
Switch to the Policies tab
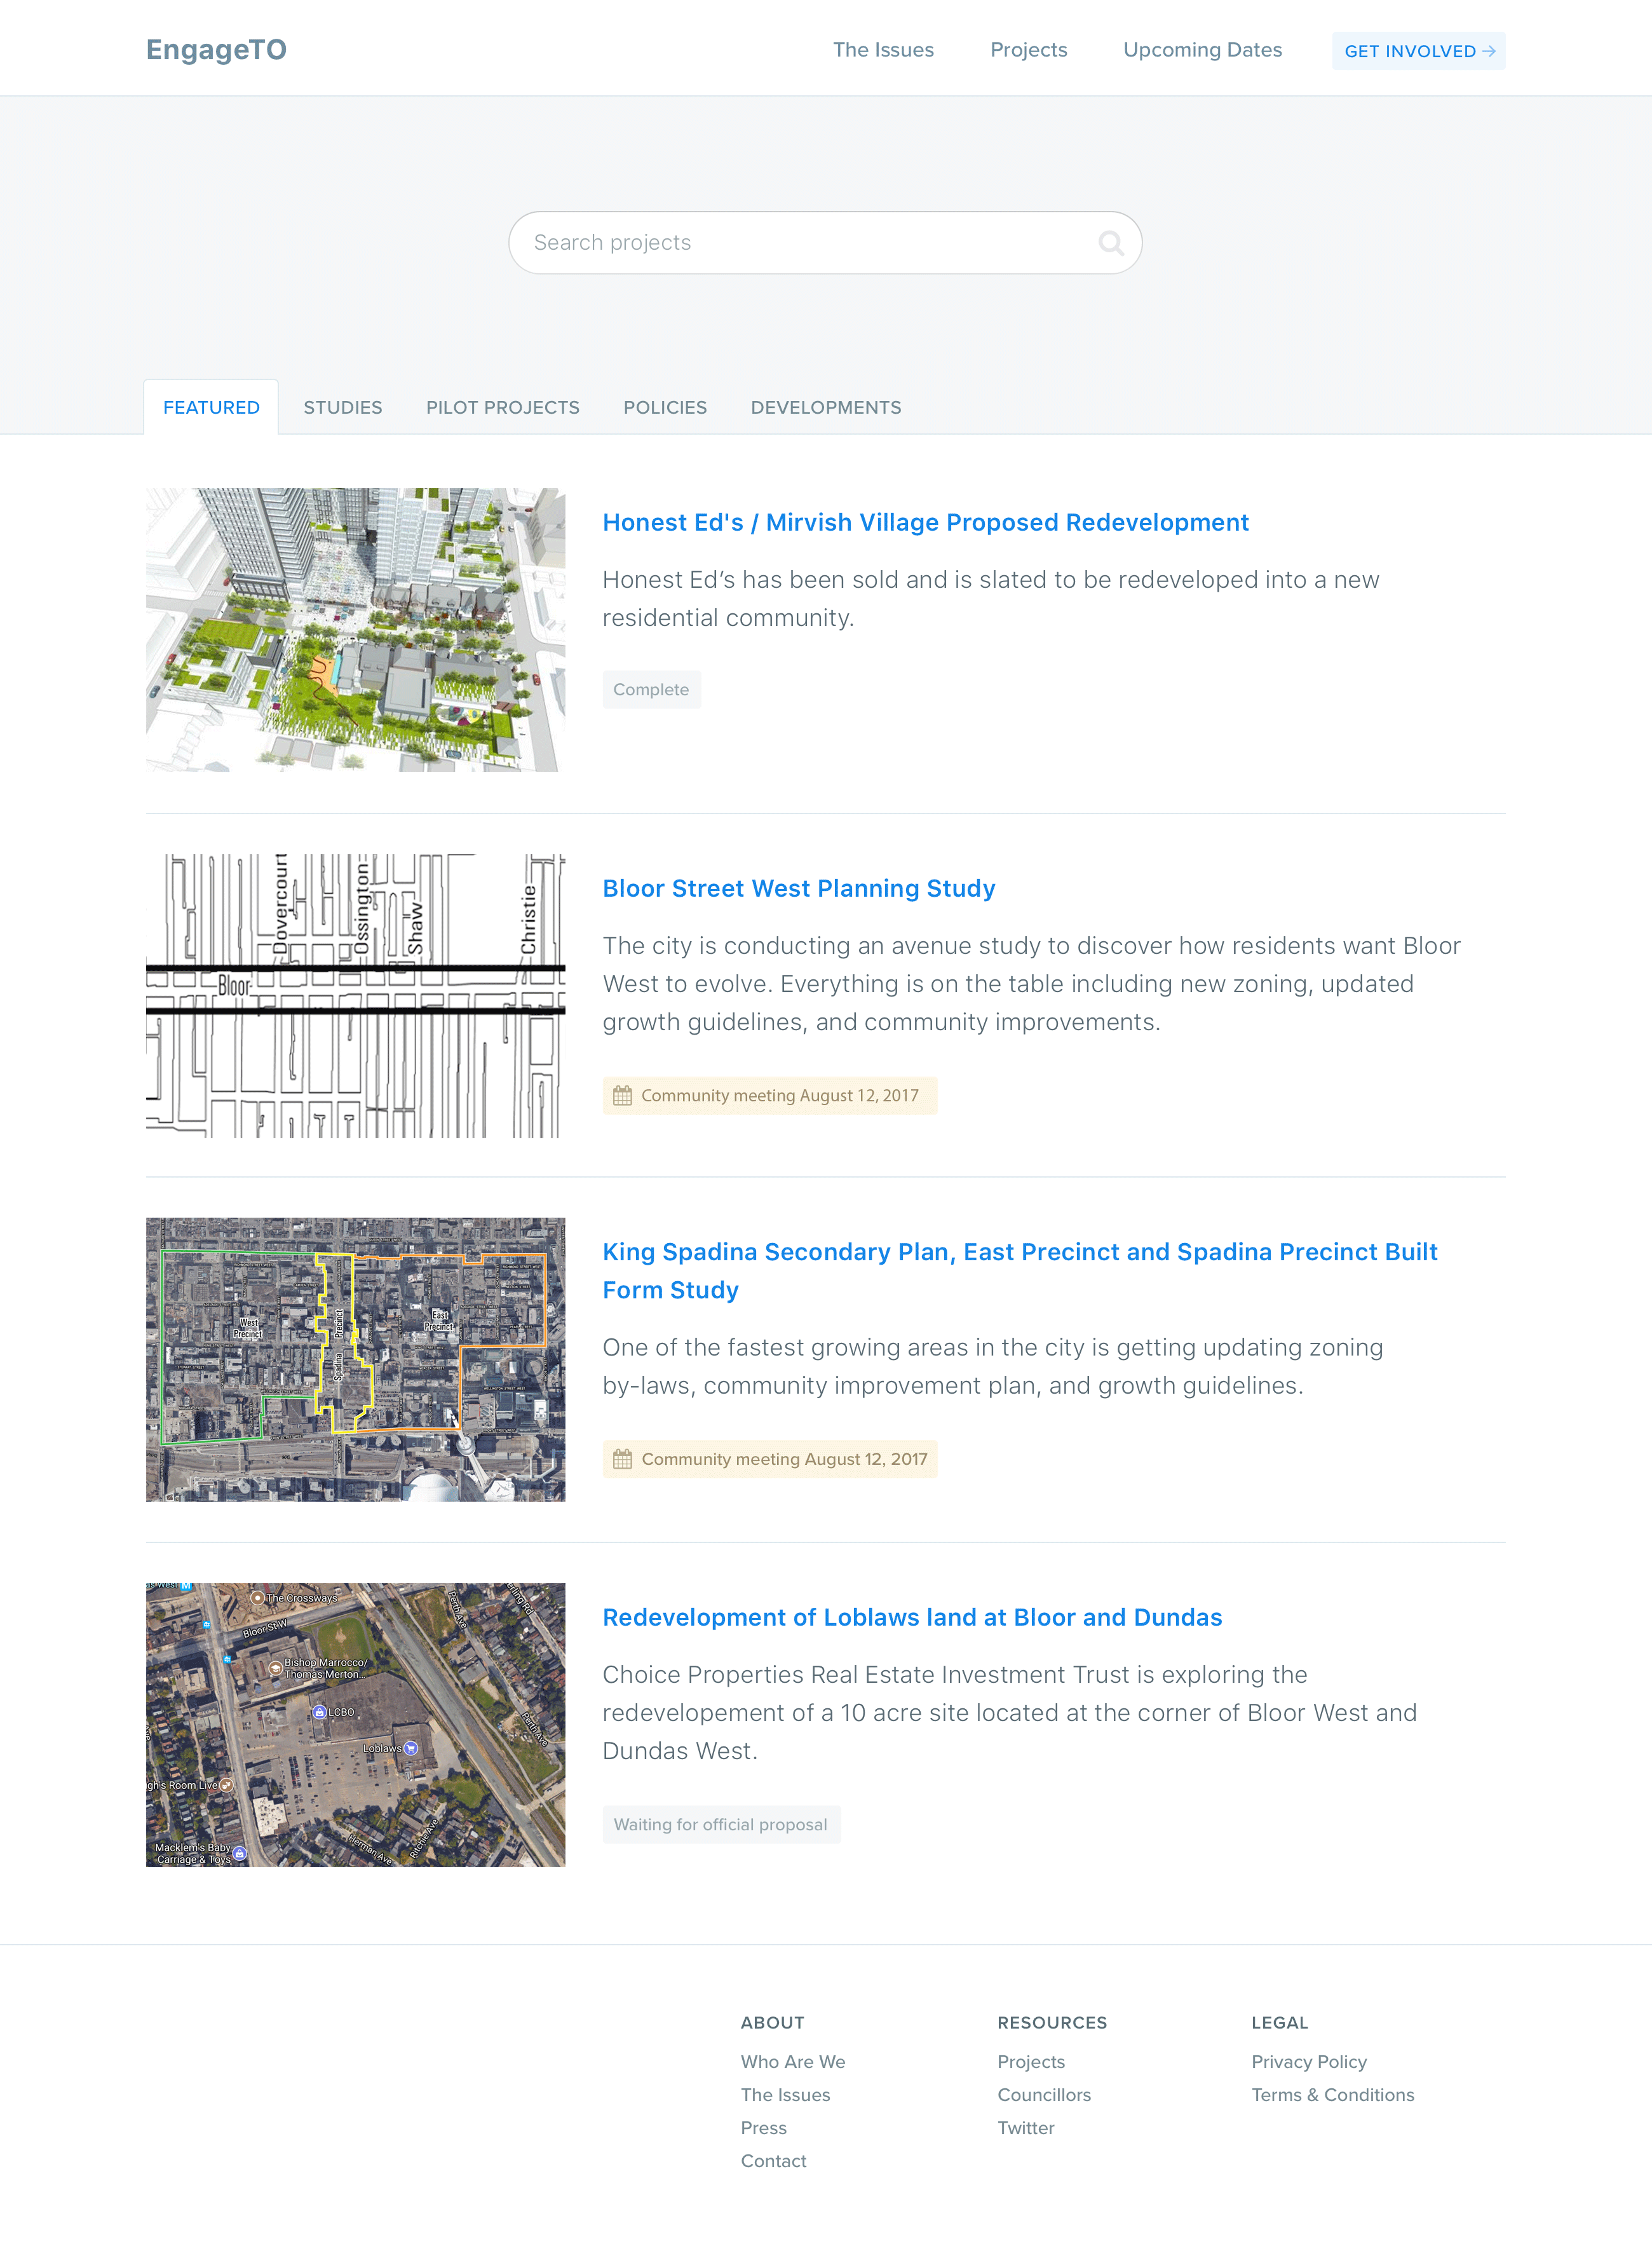click(x=665, y=407)
